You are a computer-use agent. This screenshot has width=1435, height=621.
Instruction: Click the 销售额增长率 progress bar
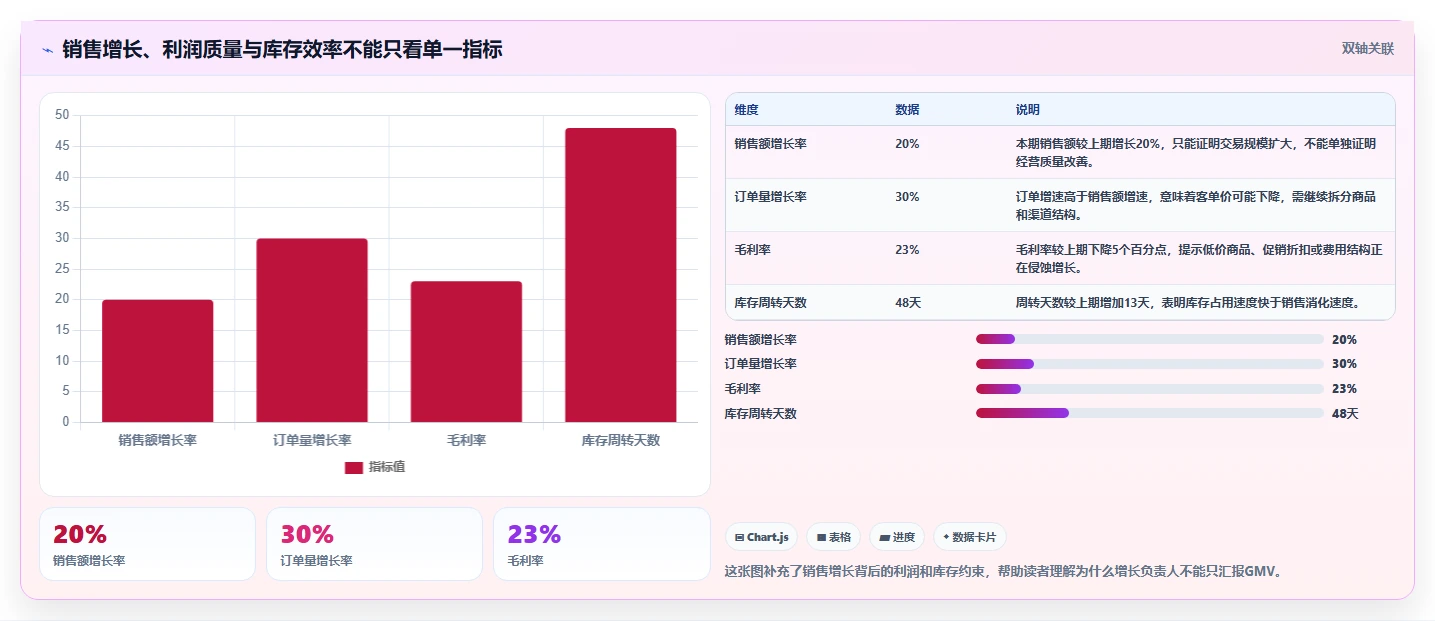point(1150,339)
